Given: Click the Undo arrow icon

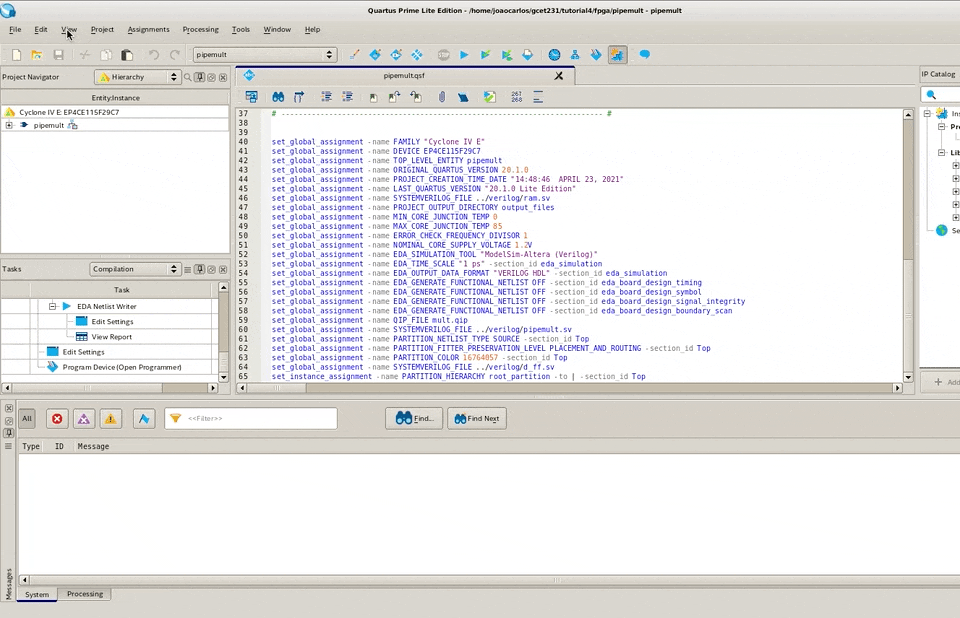Looking at the screenshot, I should click(153, 55).
